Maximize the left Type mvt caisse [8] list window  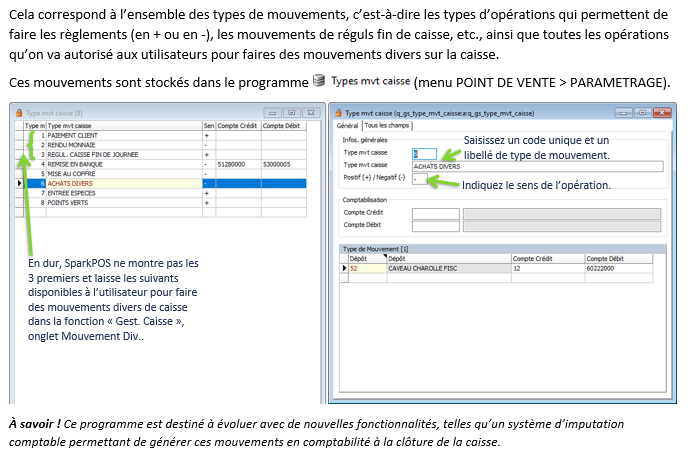290,114
